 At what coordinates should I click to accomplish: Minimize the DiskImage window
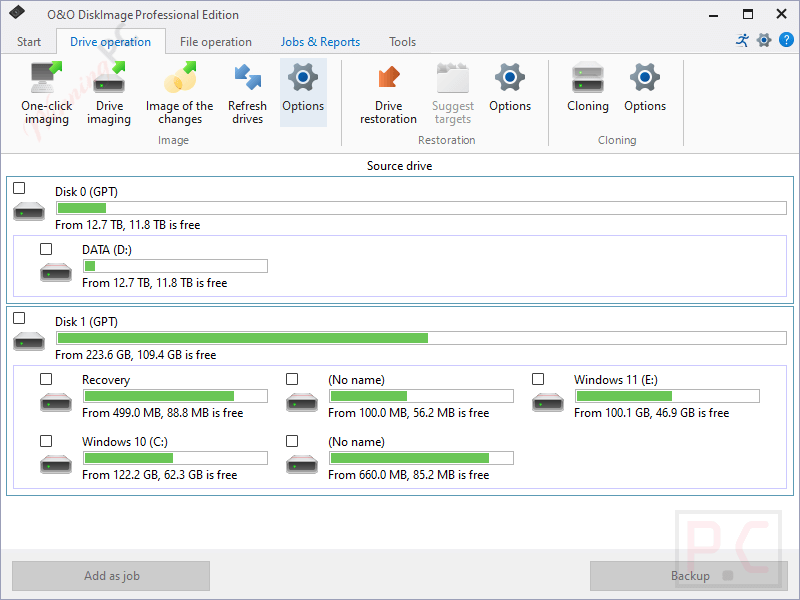point(714,14)
